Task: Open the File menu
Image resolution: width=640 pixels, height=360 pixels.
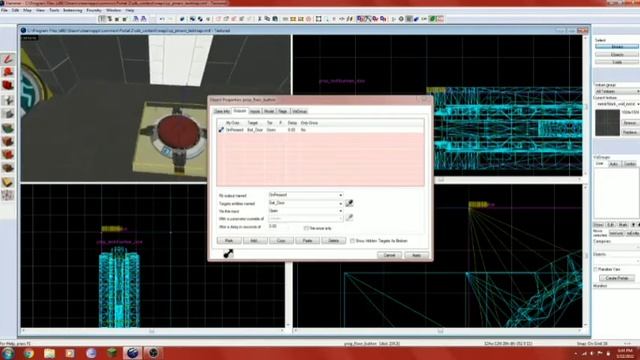Action: click(4, 10)
